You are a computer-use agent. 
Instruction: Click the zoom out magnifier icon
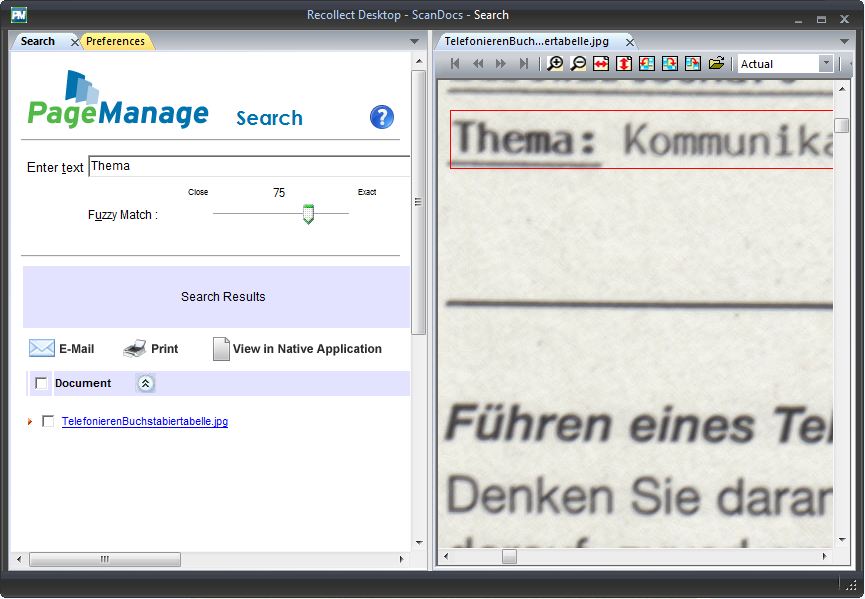579,64
